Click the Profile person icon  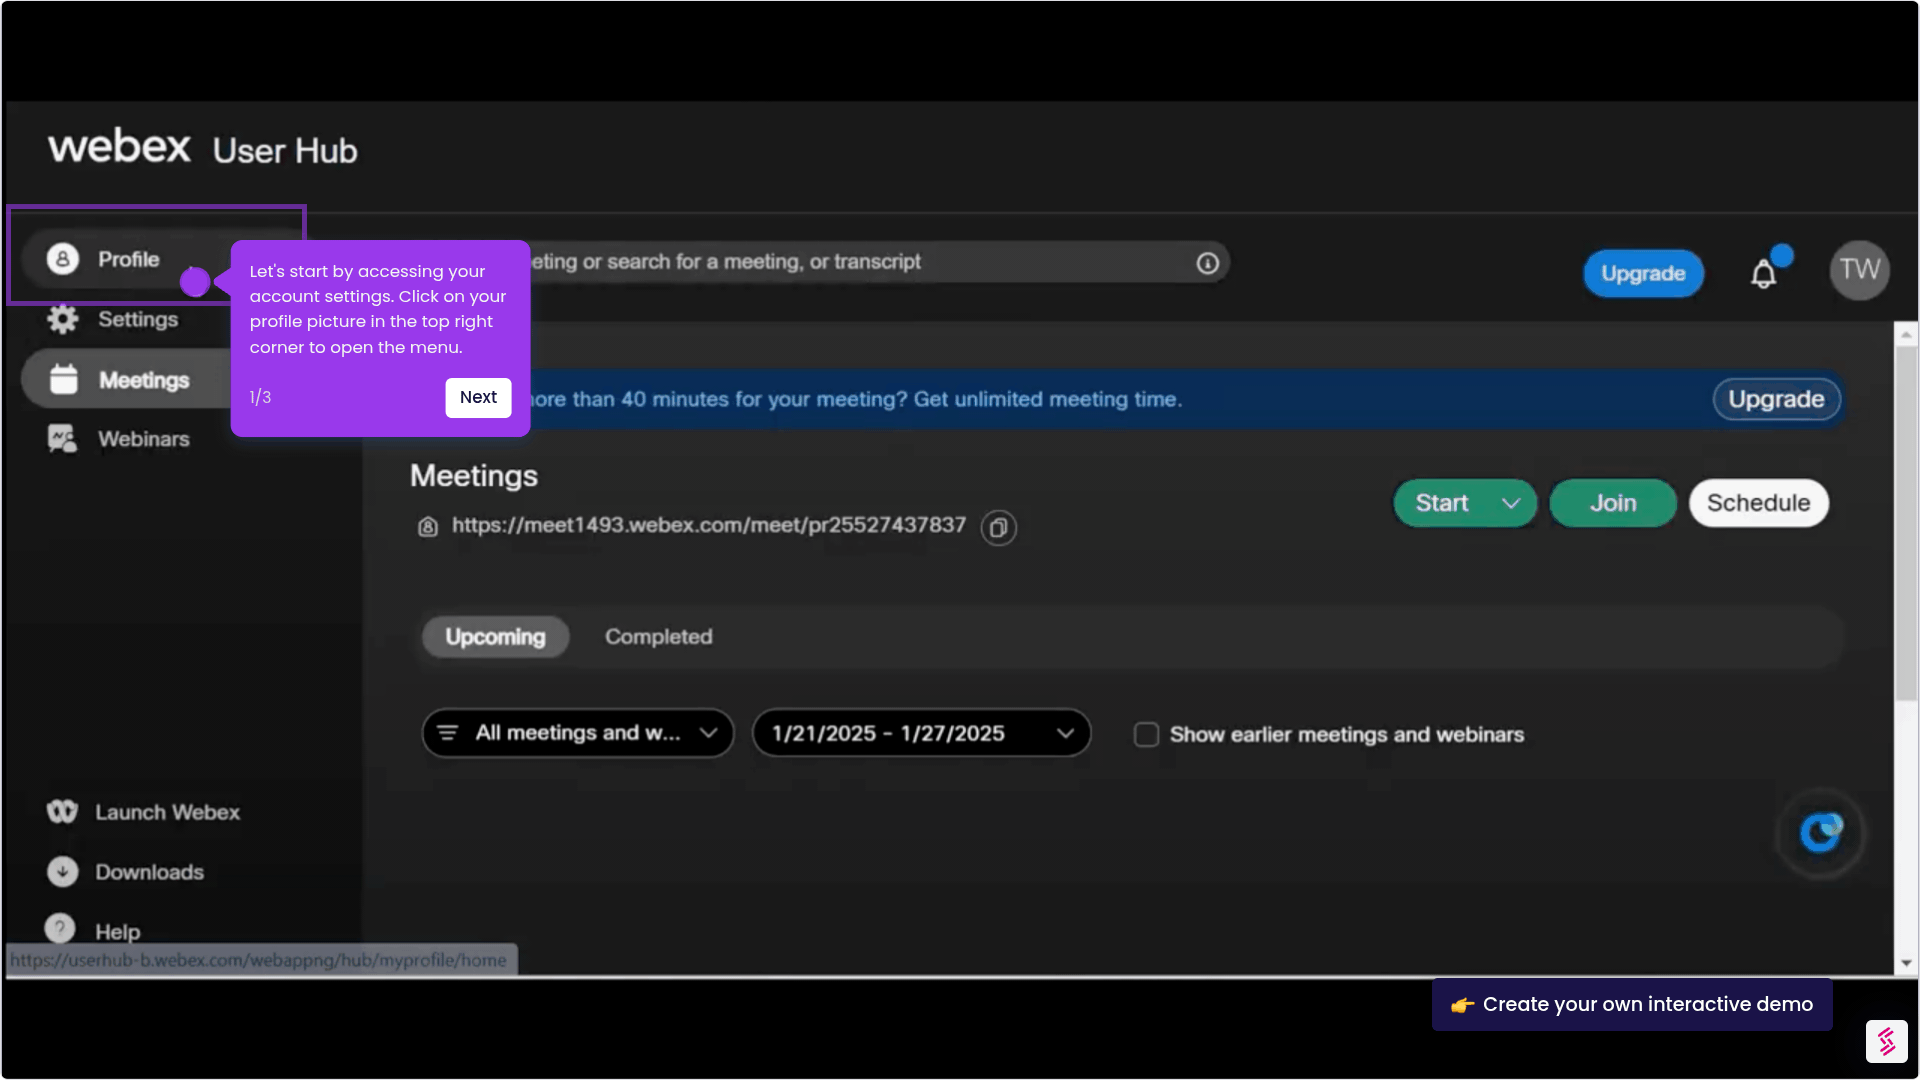62,259
